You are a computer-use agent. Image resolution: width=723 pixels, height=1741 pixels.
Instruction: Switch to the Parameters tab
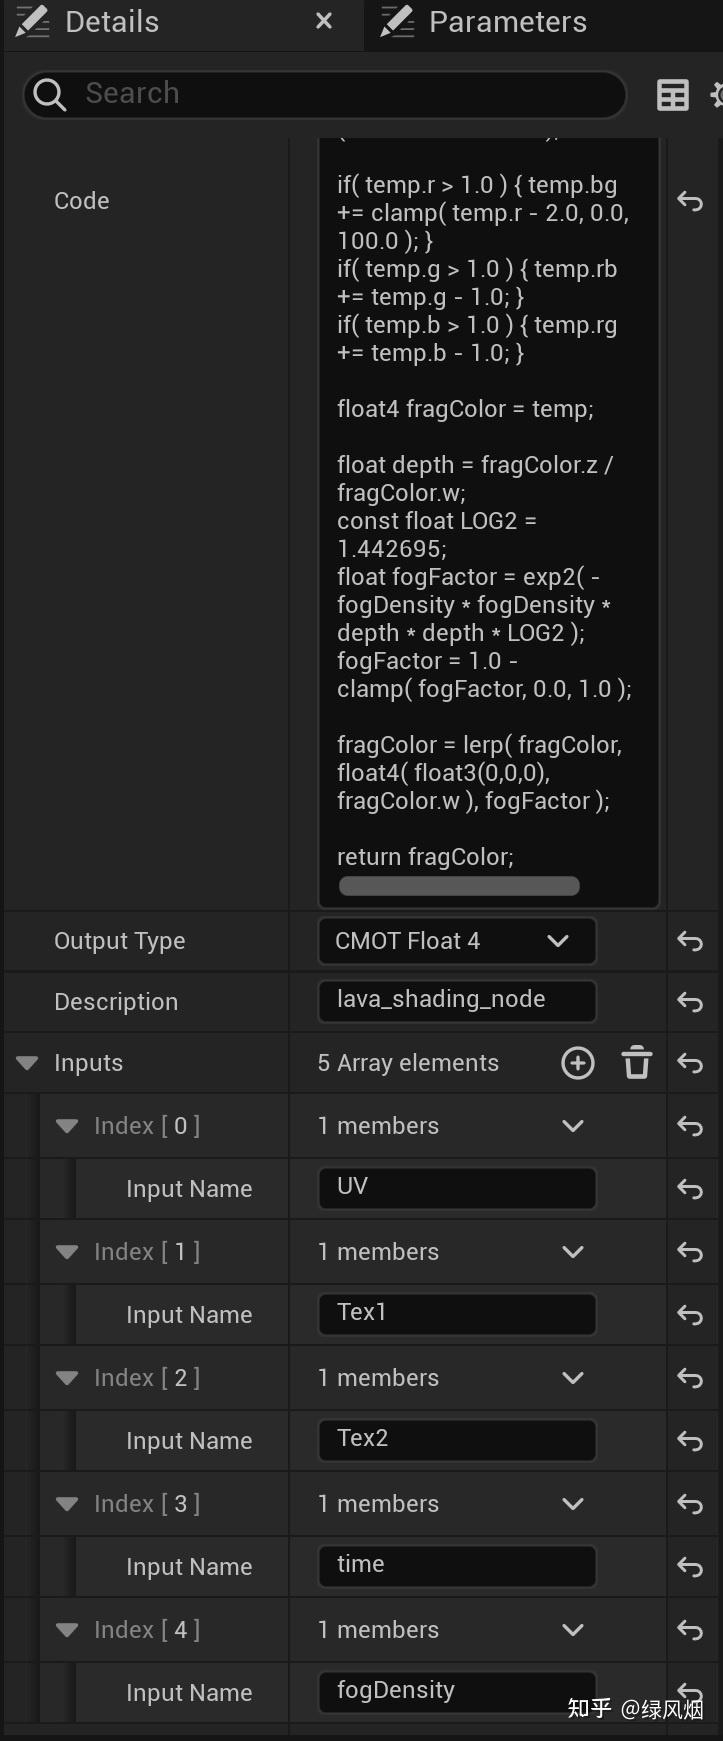[x=507, y=22]
